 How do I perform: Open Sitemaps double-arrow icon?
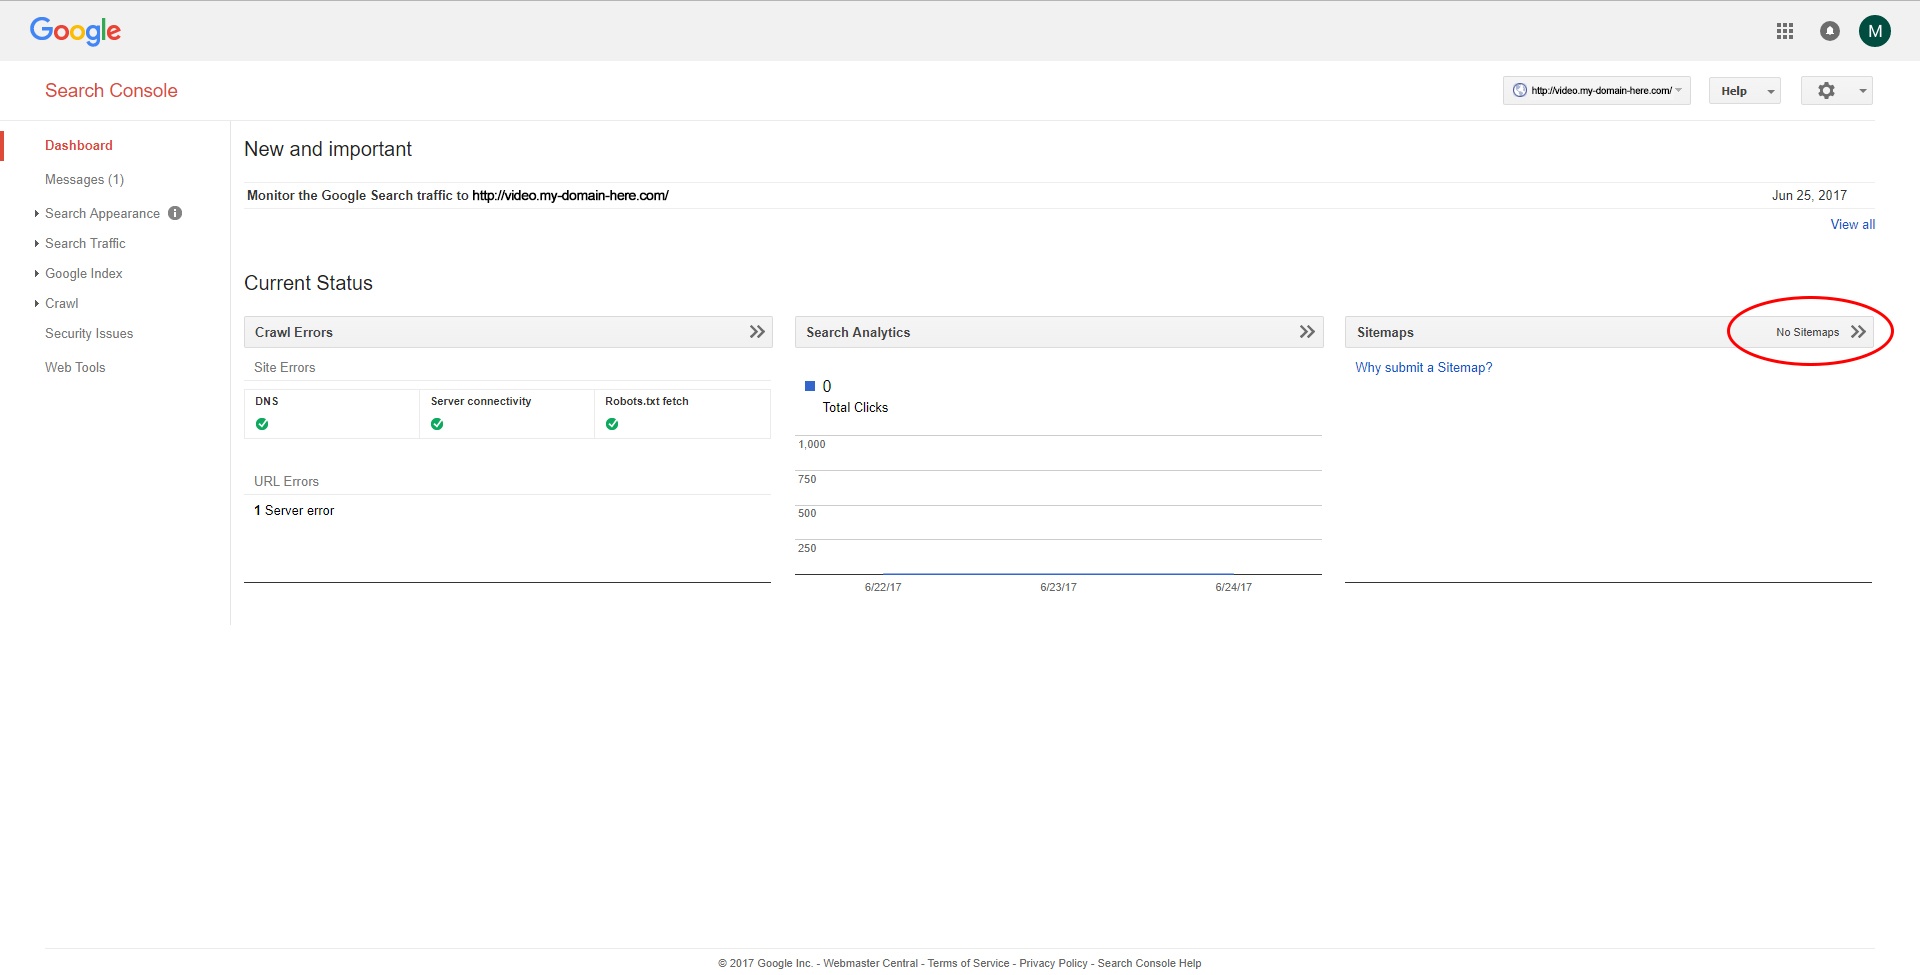1858,332
